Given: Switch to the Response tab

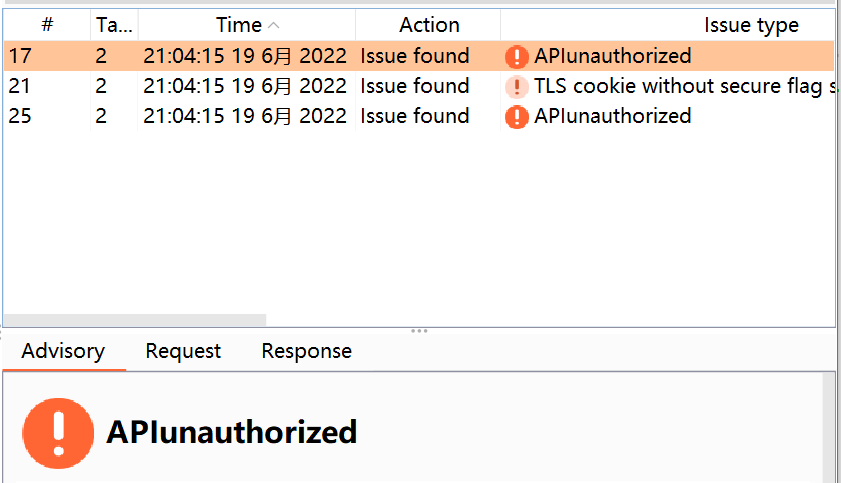Looking at the screenshot, I should pyautogui.click(x=307, y=351).
